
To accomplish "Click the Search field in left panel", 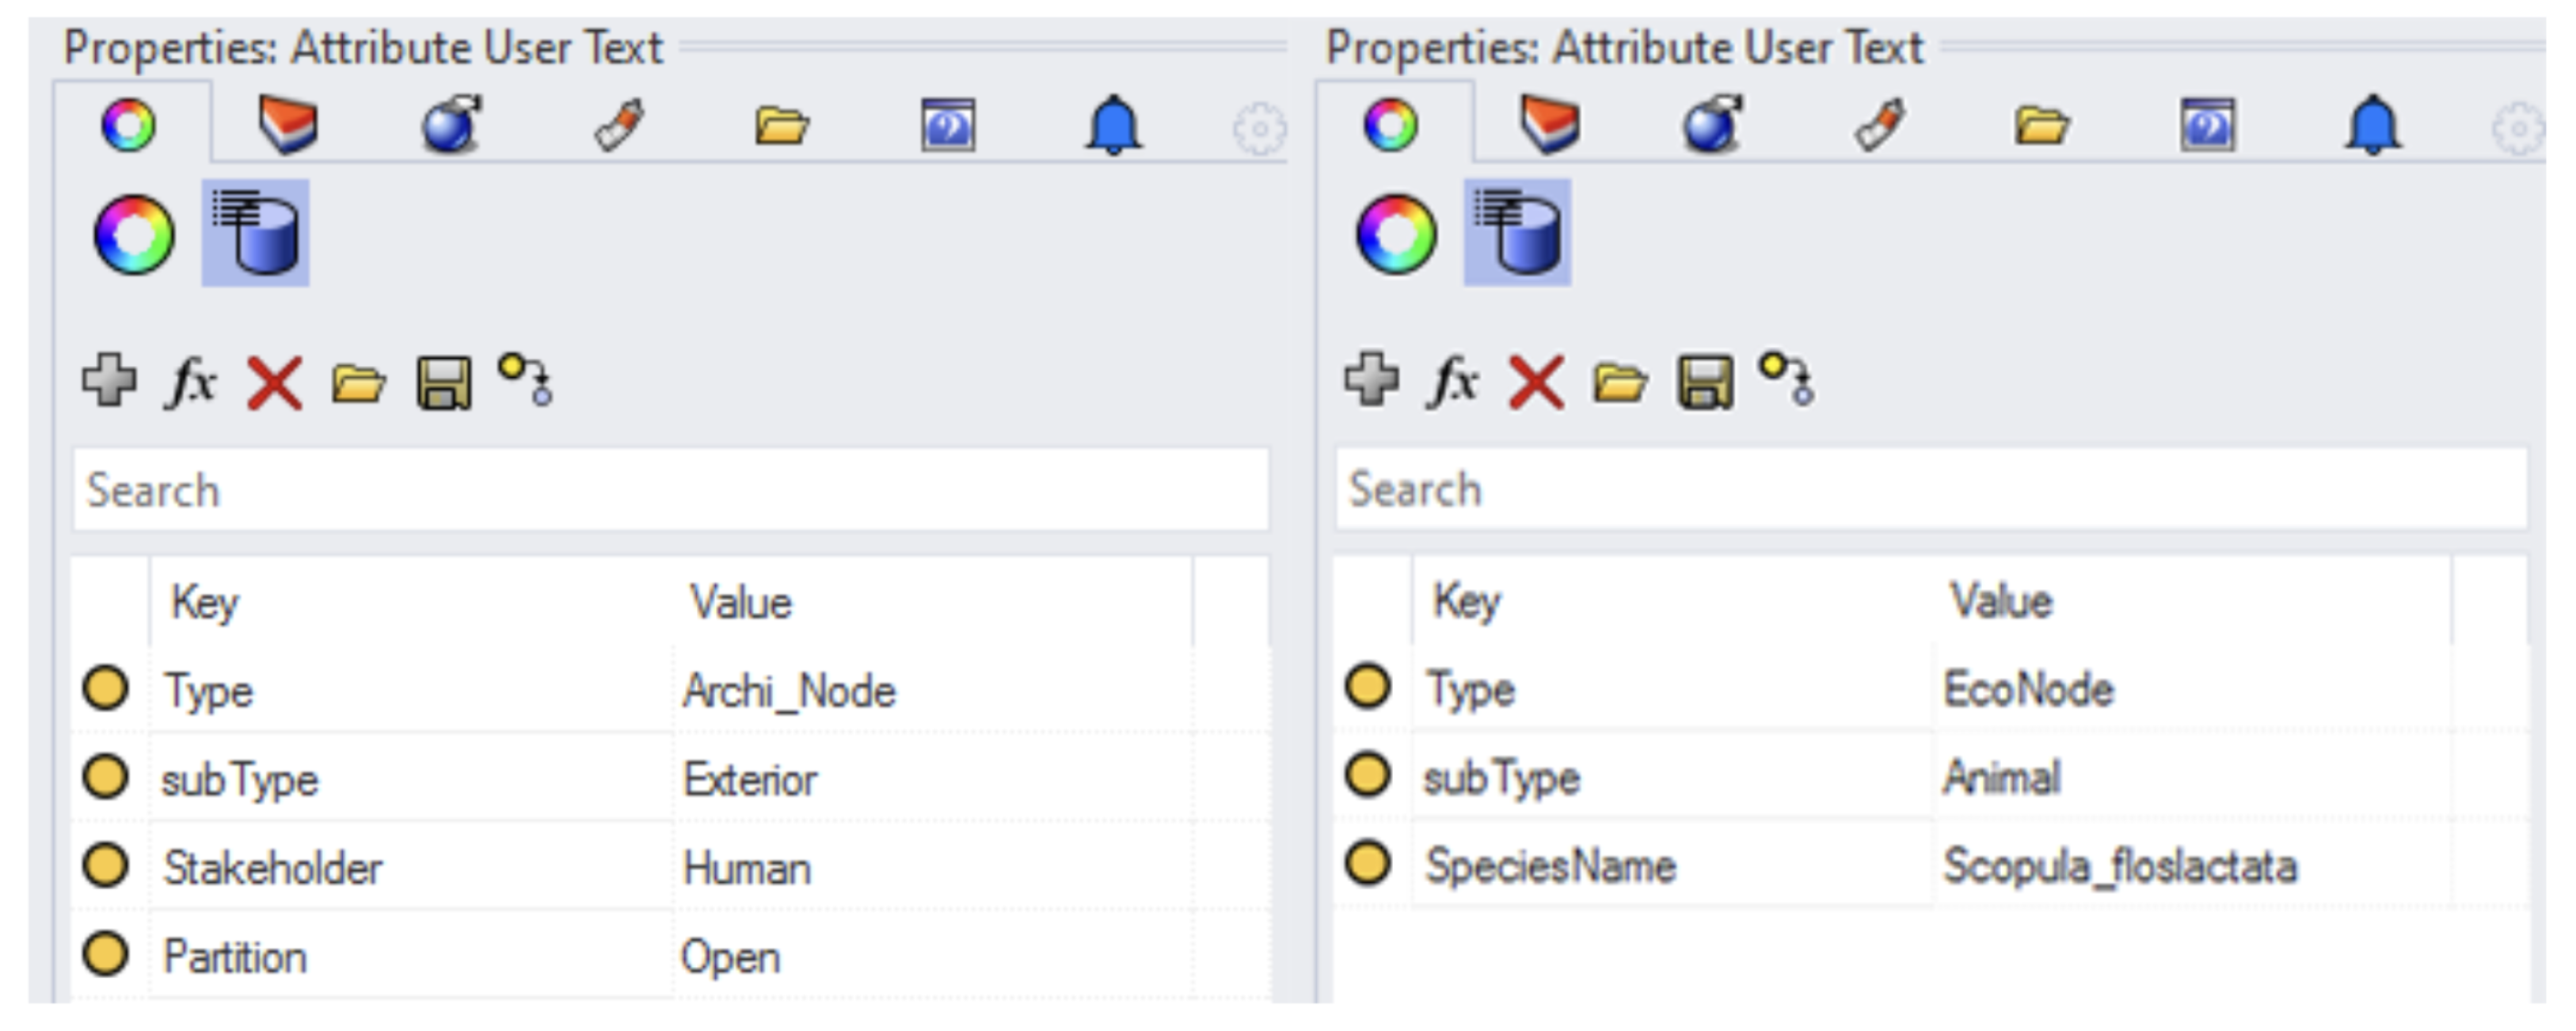I will coord(670,490).
